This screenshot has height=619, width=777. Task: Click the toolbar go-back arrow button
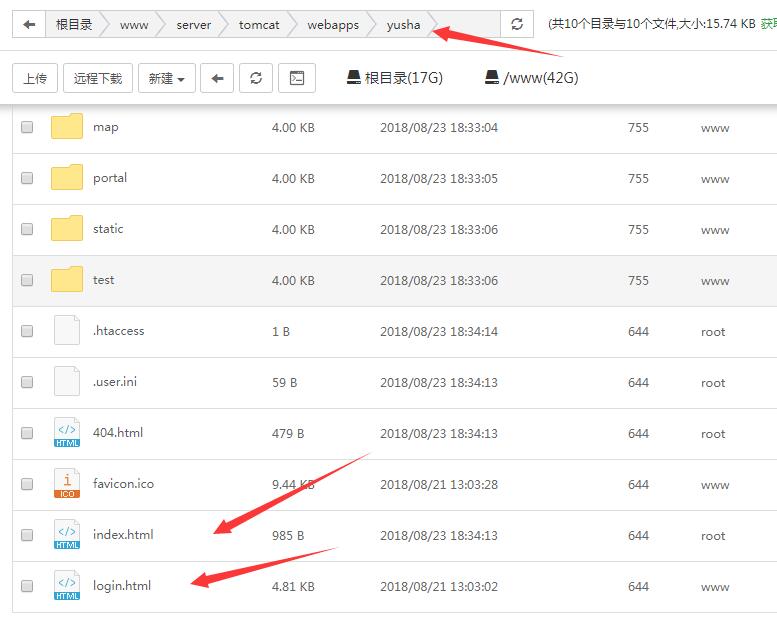pos(217,78)
